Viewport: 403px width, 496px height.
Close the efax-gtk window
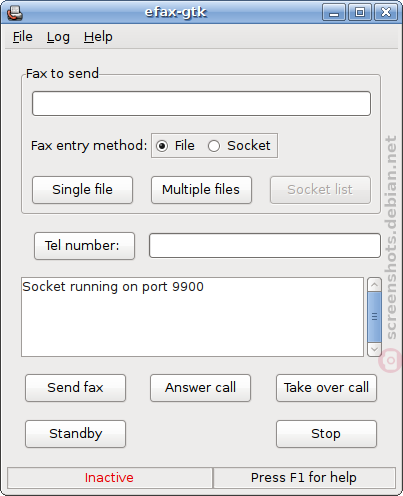click(386, 13)
